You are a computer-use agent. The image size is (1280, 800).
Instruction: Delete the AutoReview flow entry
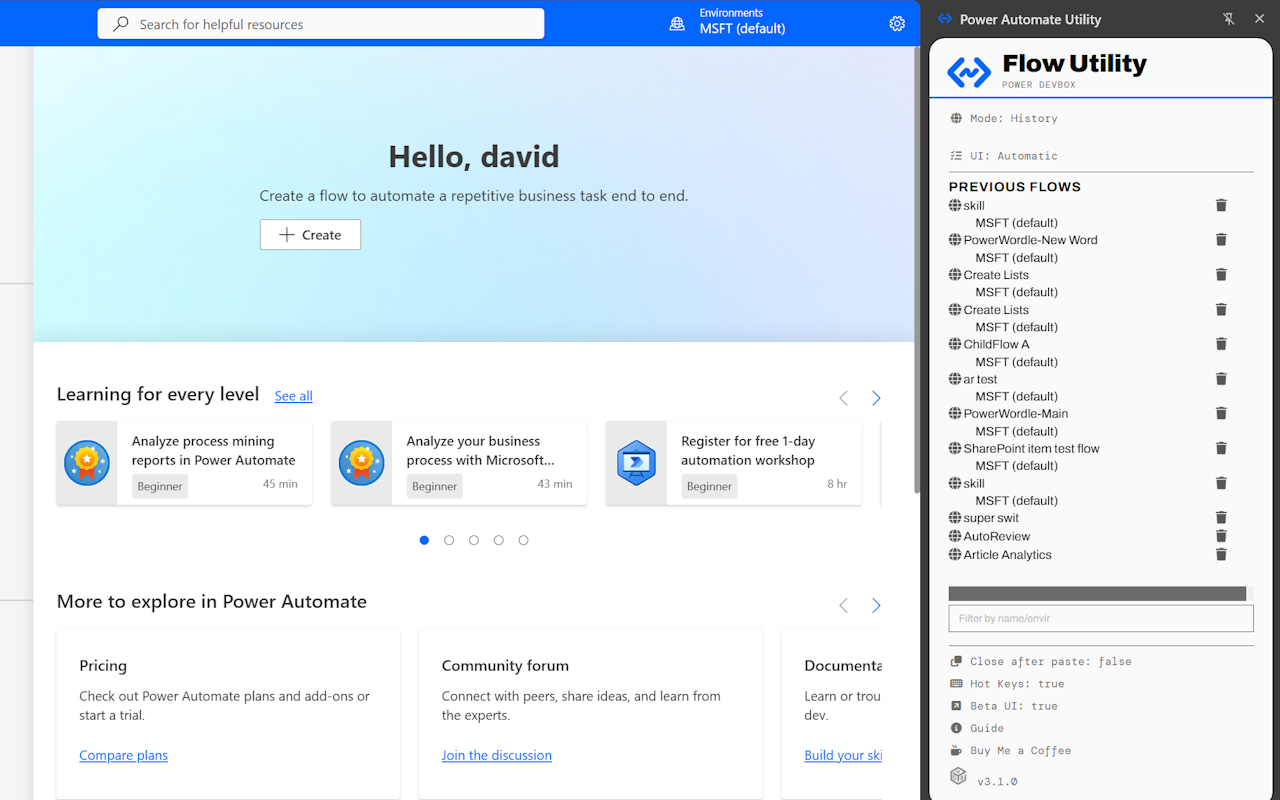click(x=1221, y=536)
